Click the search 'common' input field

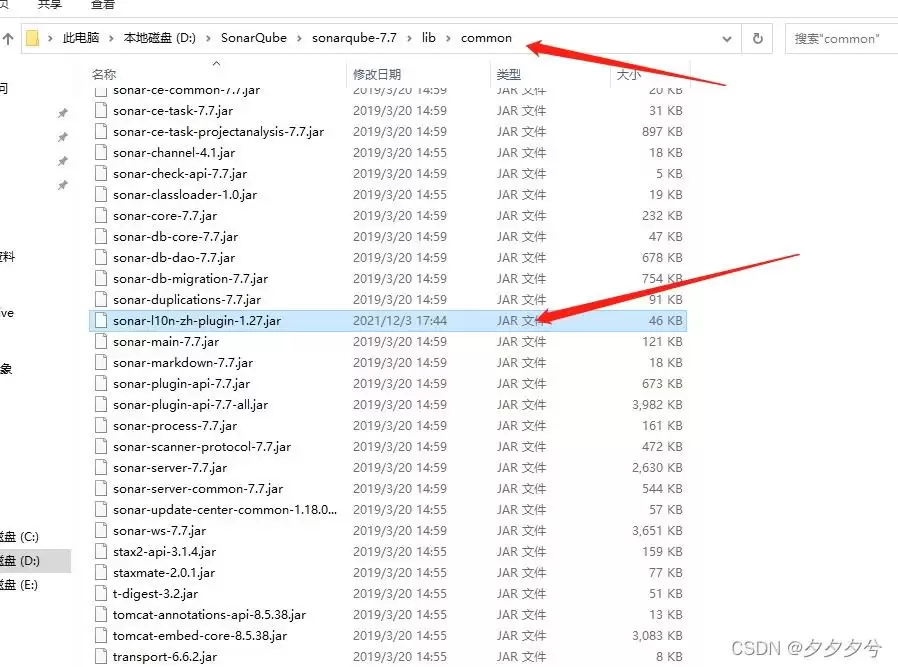841,38
